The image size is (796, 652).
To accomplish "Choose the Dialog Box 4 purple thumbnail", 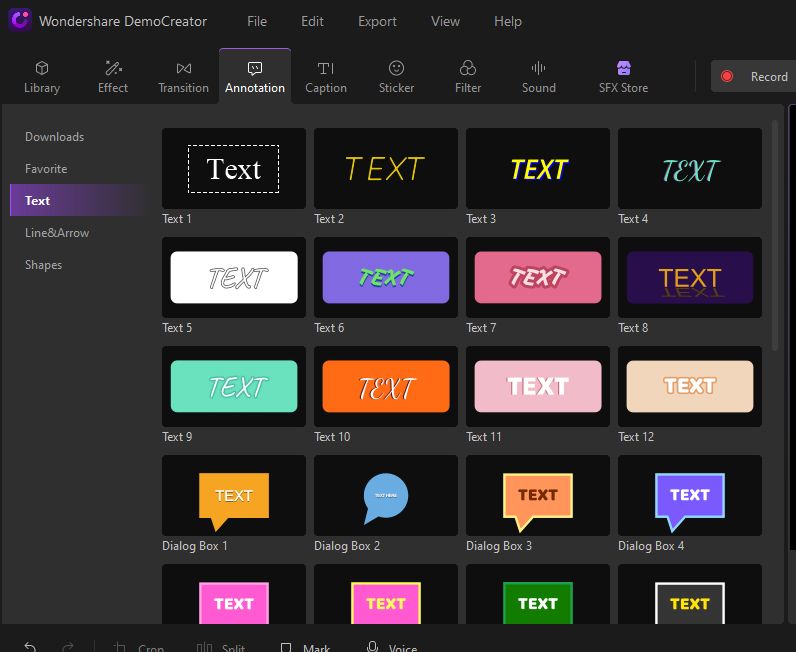I will coord(689,496).
